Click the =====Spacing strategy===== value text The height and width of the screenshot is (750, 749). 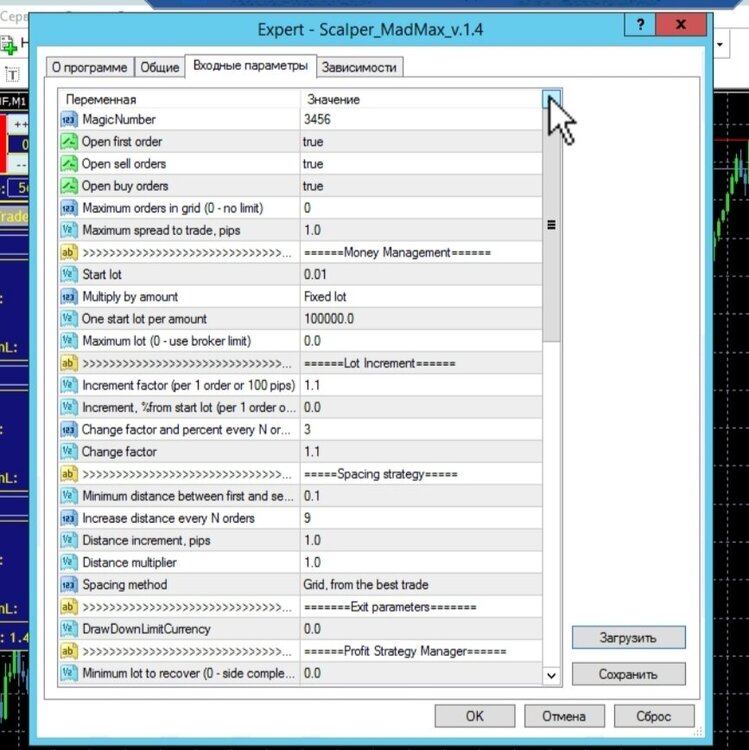380,474
